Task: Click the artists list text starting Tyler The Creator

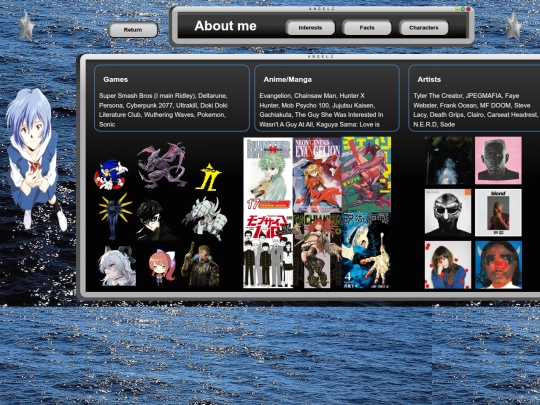Action: point(475,110)
